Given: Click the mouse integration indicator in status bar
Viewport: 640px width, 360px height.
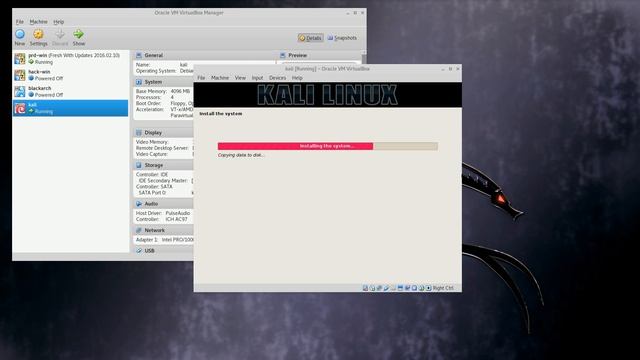Looking at the screenshot, I should click(x=421, y=288).
